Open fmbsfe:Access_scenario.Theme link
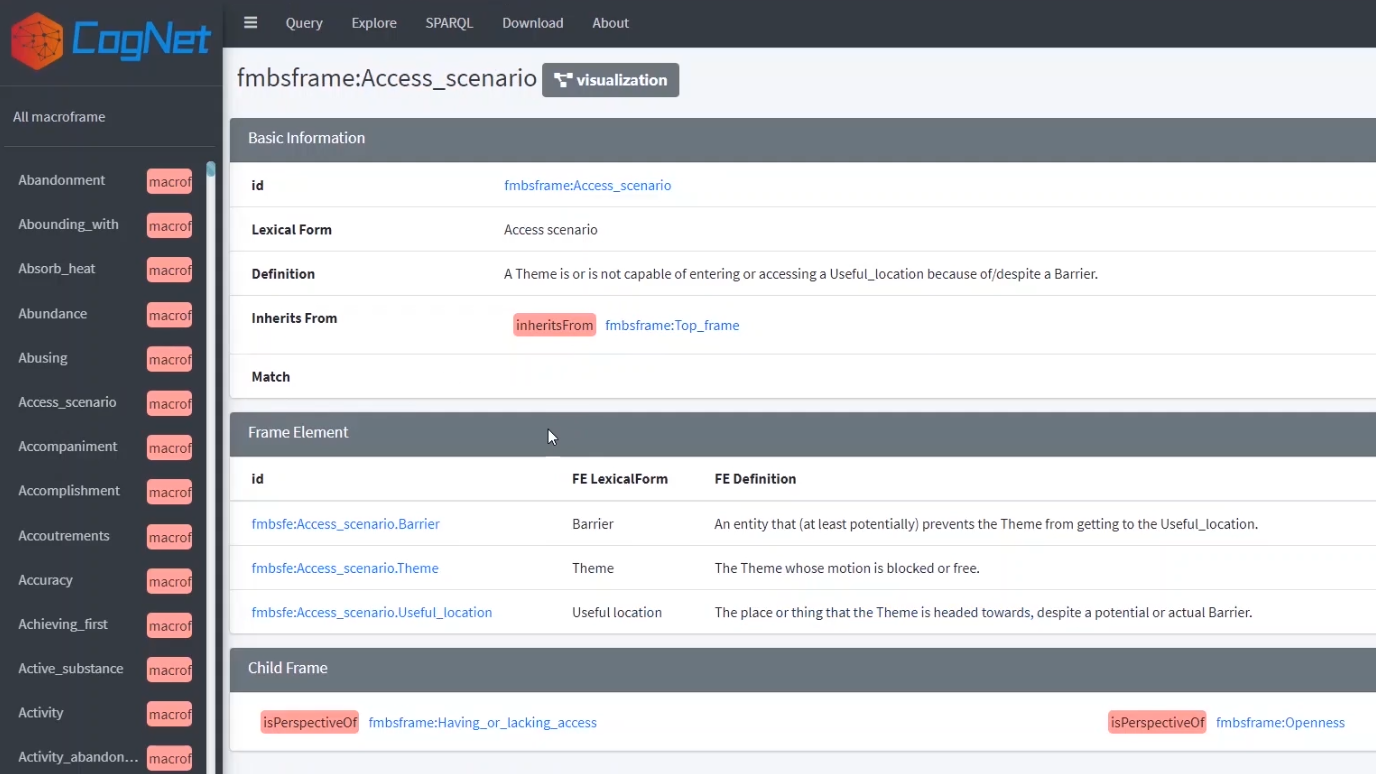 pos(345,568)
